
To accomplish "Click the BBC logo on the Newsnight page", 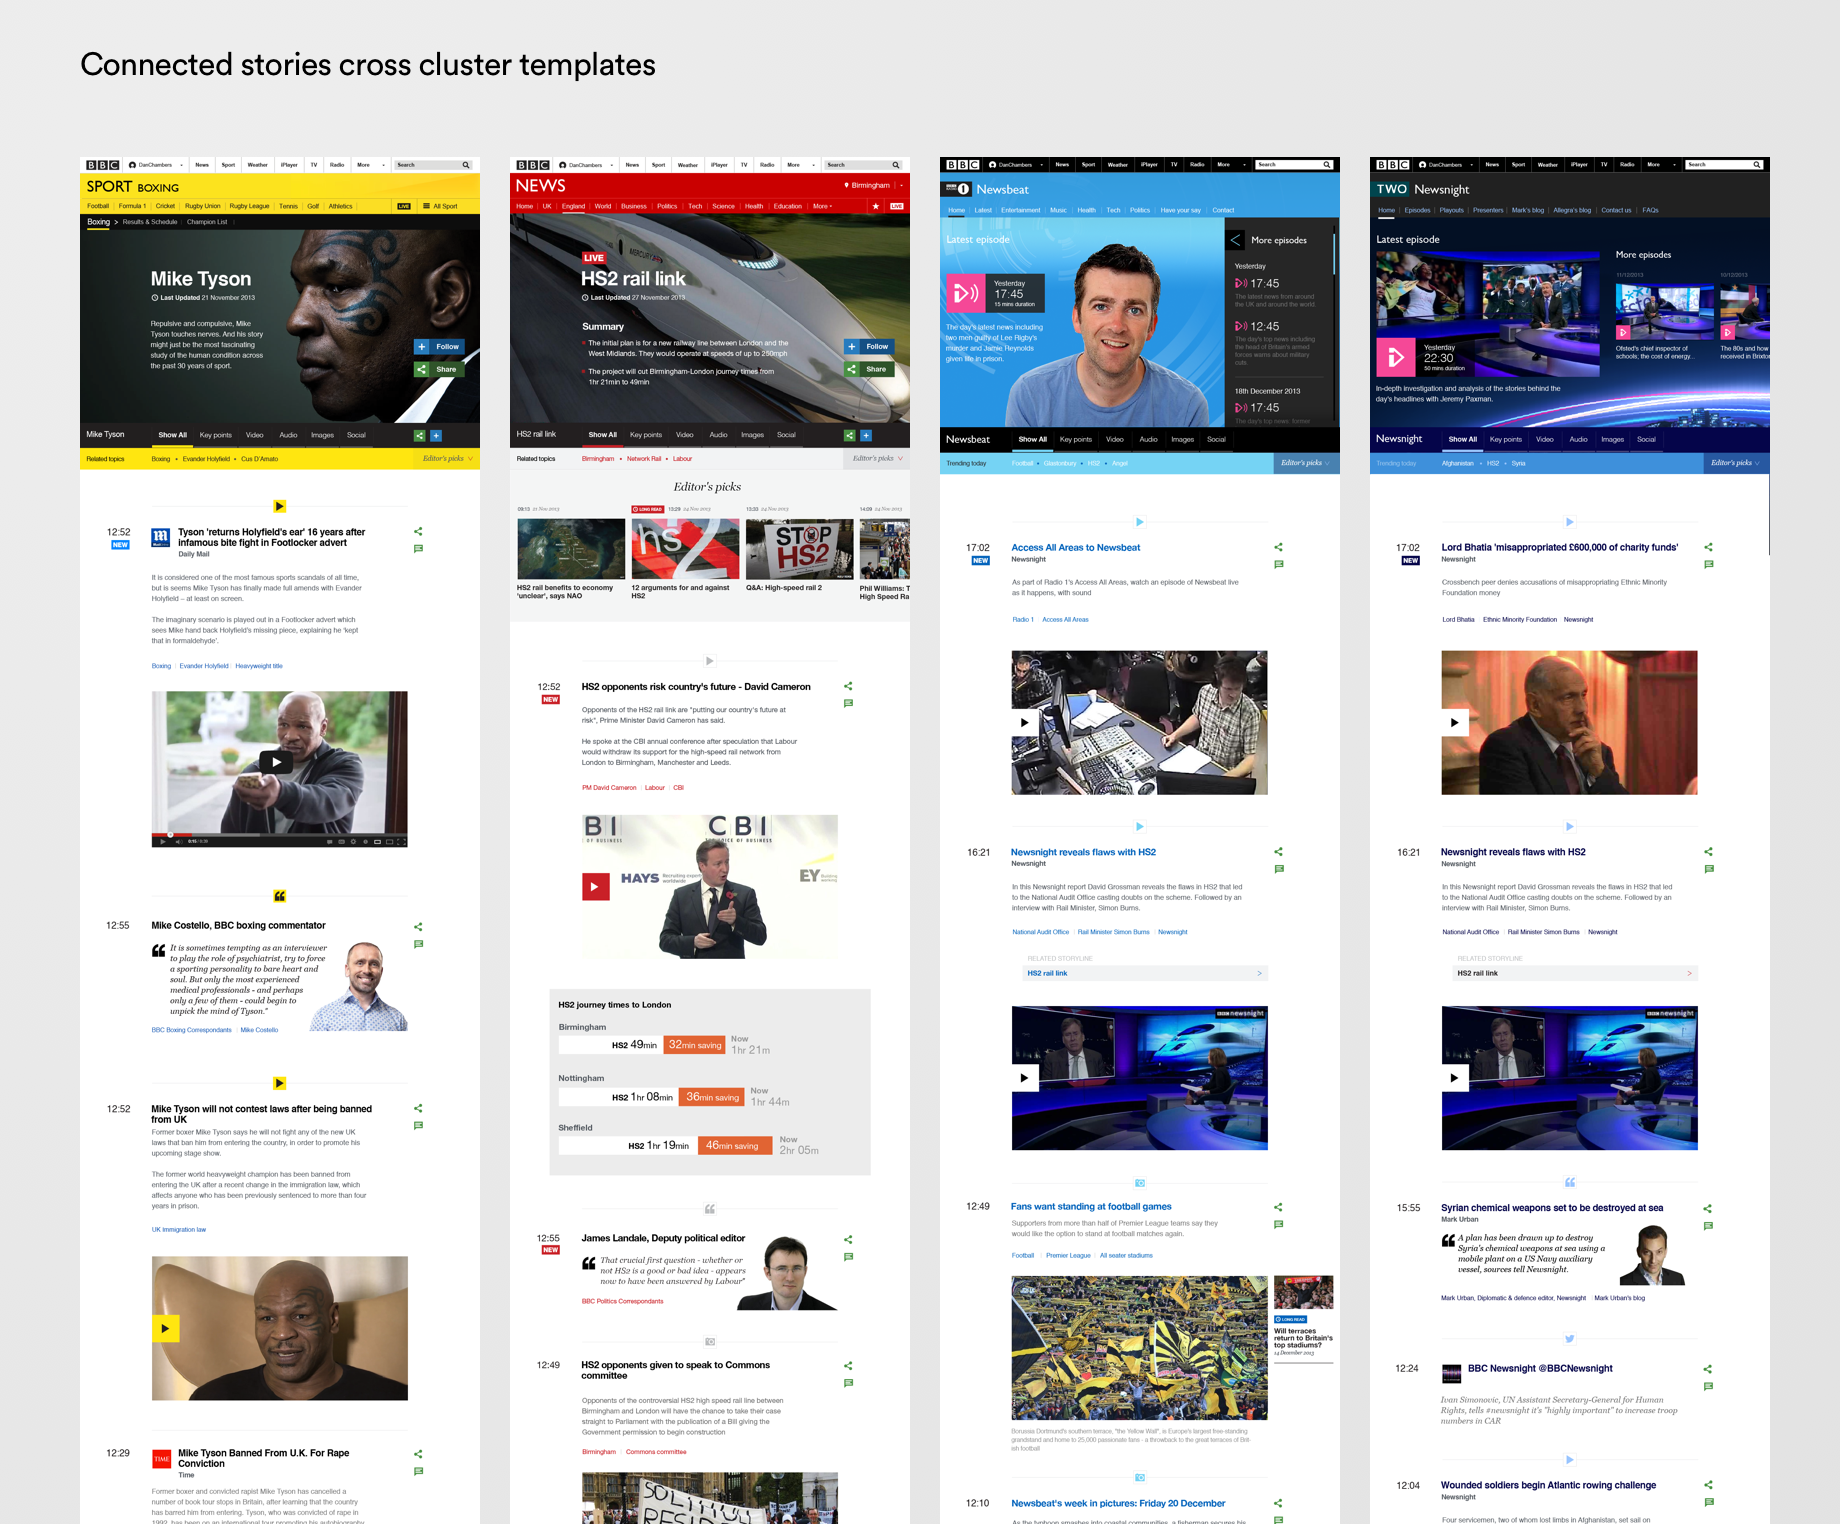I will 1392,165.
